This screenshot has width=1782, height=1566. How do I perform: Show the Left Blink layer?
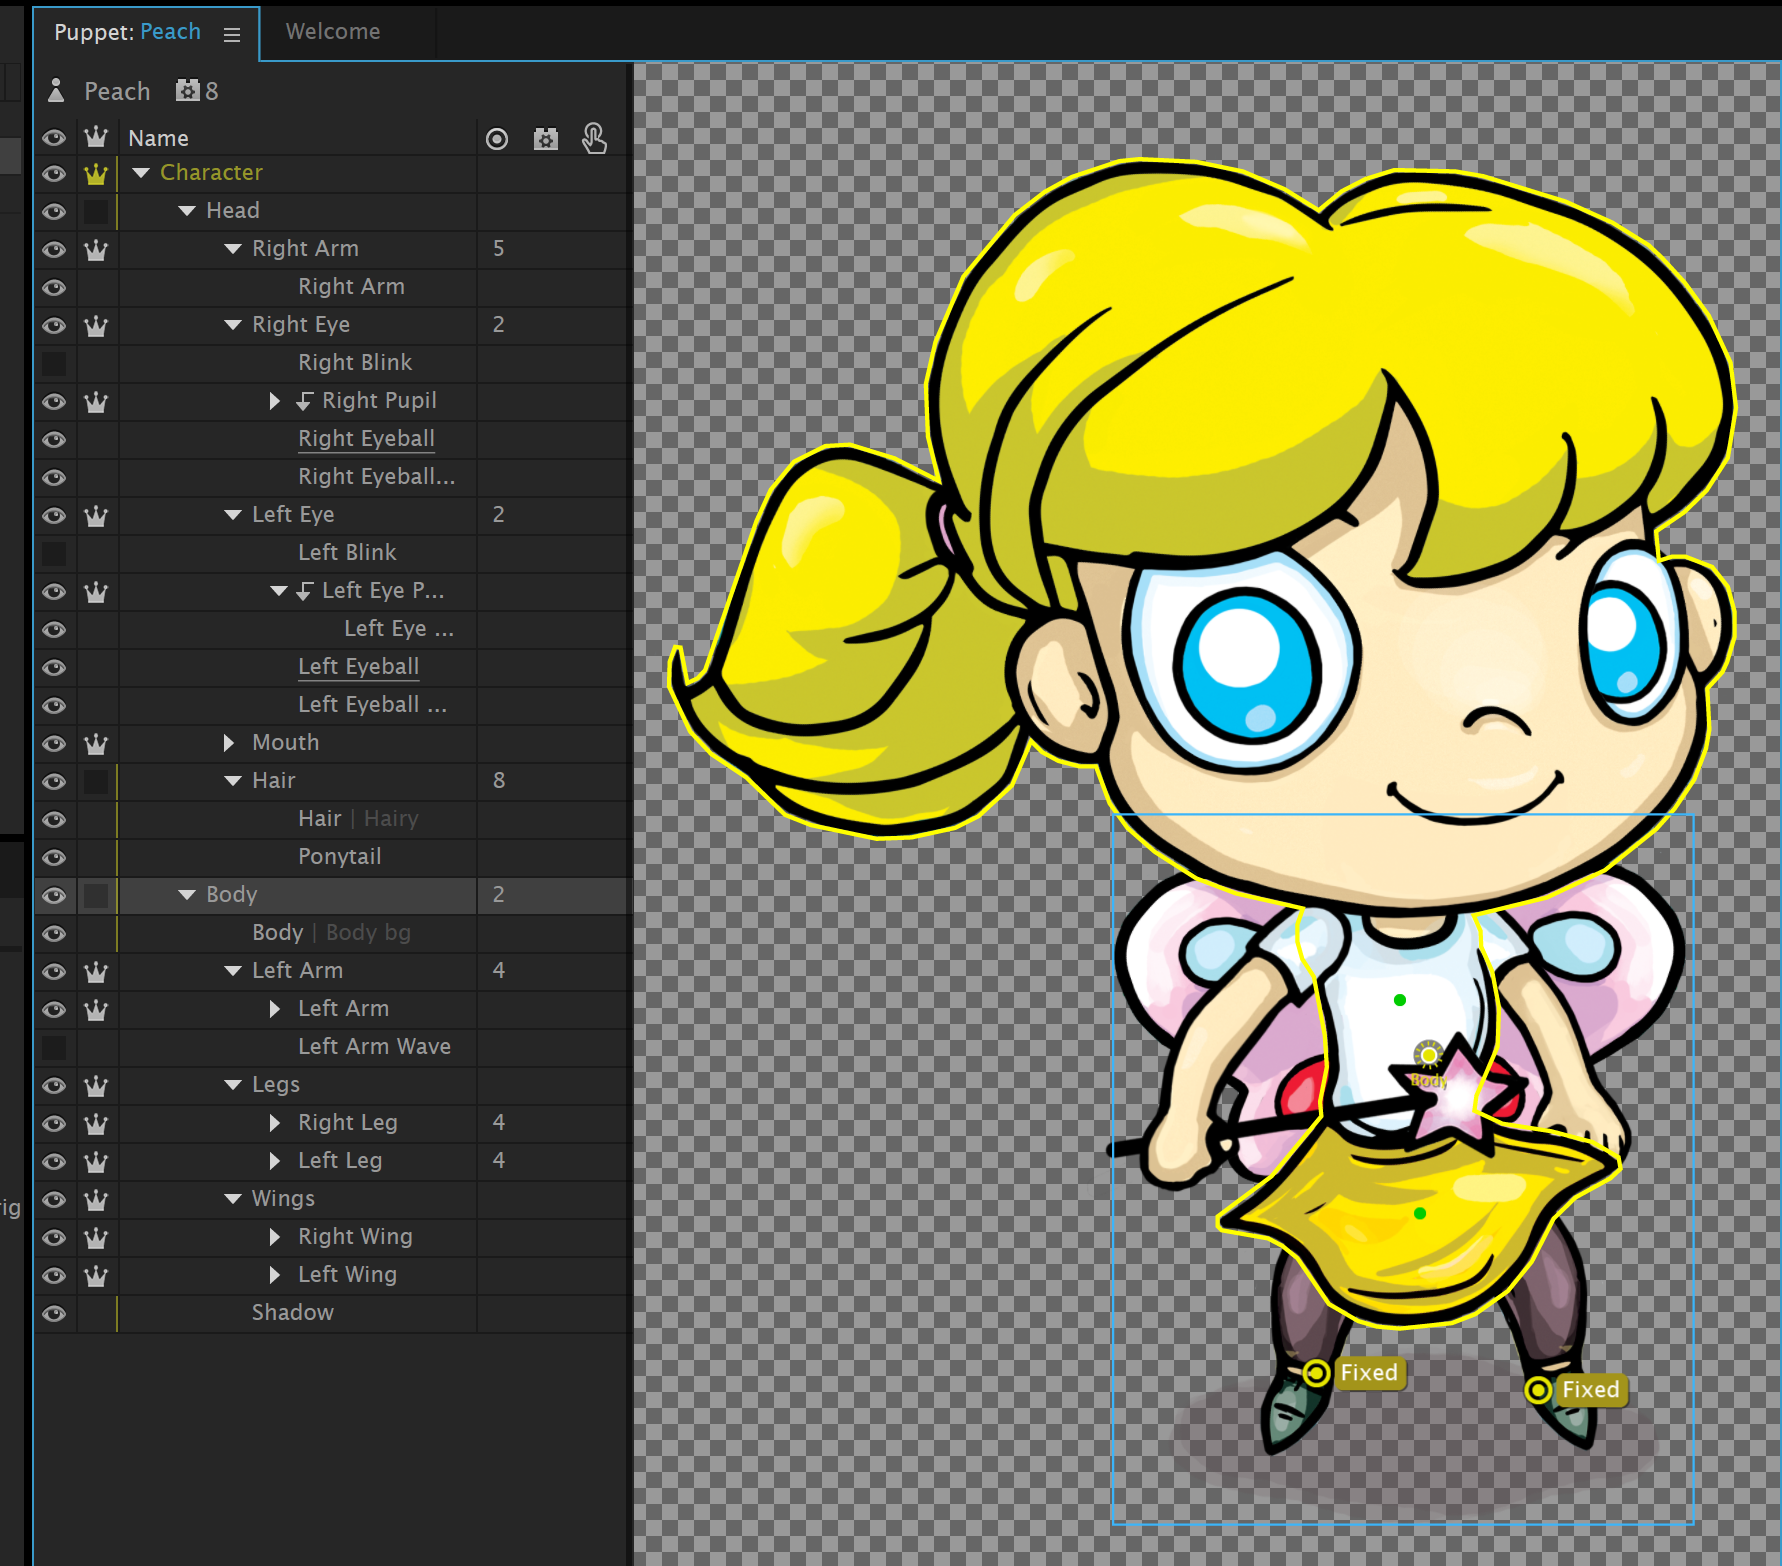54,553
